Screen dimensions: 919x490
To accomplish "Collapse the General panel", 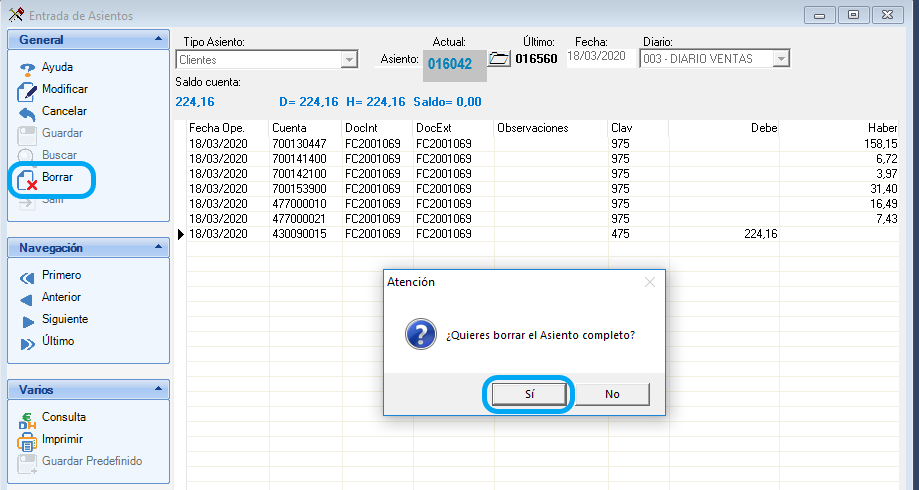I will (x=158, y=39).
